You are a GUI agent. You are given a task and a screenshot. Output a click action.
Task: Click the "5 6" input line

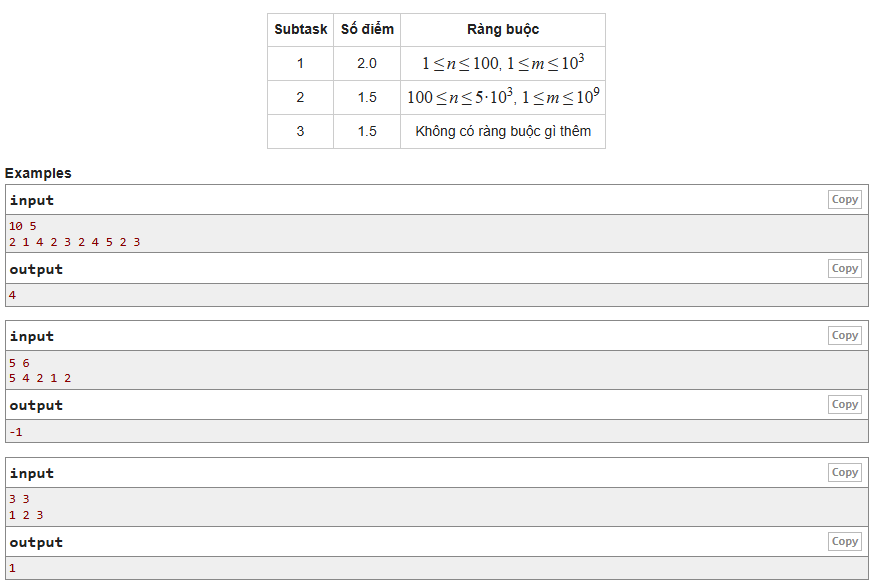pos(19,362)
